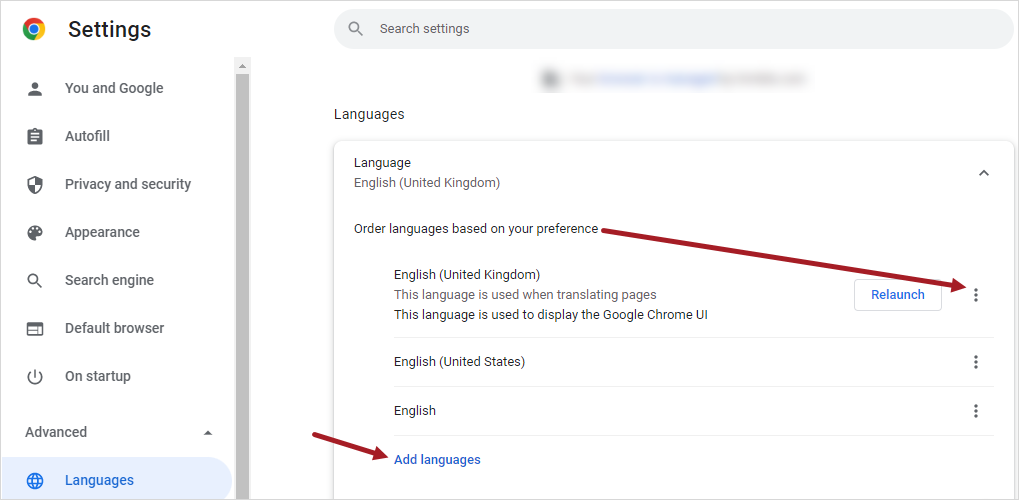The height and width of the screenshot is (500, 1019).
Task: Open more actions for English (United States)
Action: (x=975, y=362)
